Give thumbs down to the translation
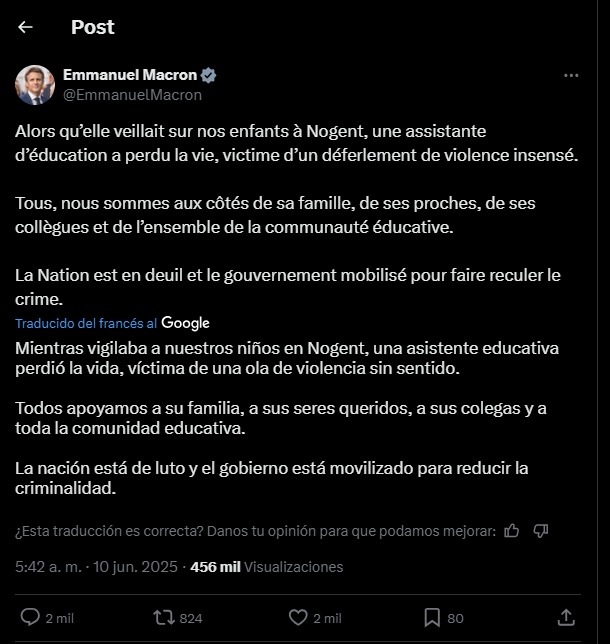The height and width of the screenshot is (644, 610). (x=541, y=531)
